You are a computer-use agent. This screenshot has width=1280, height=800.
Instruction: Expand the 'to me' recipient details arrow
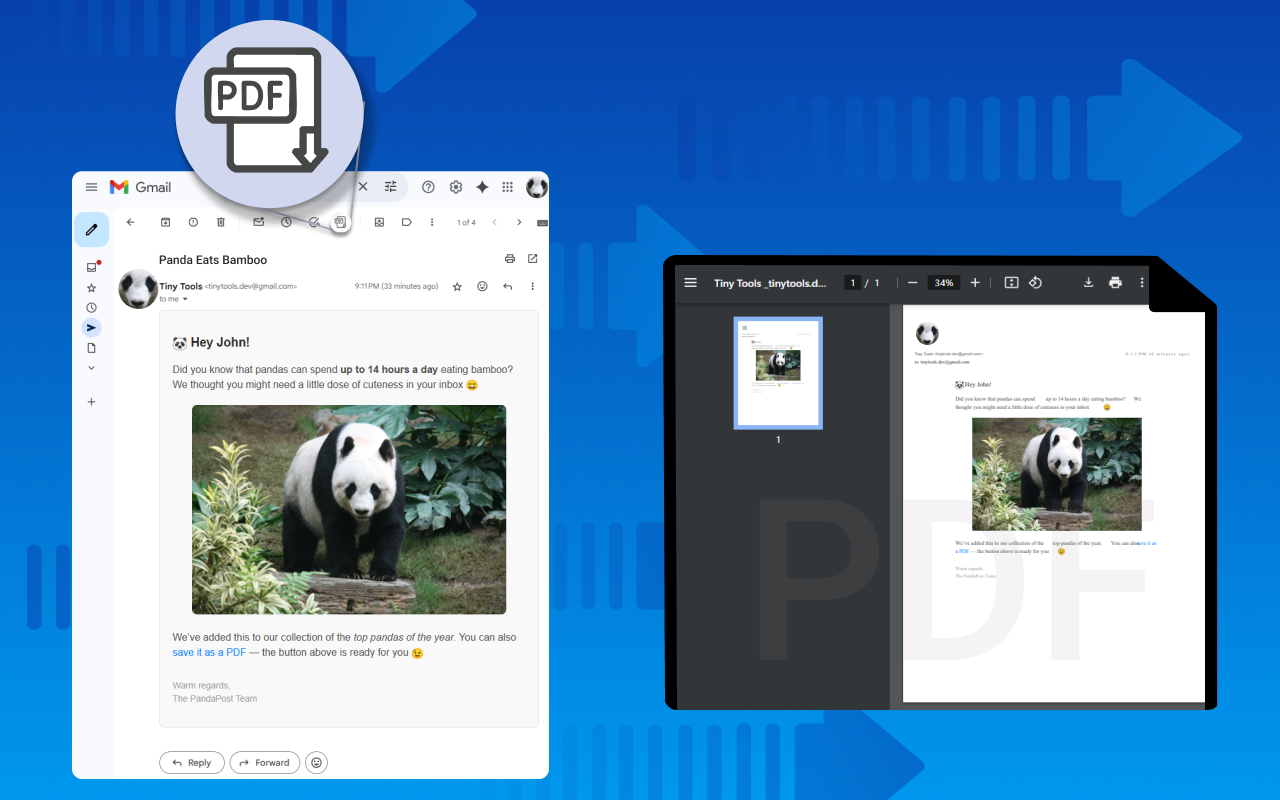(185, 299)
